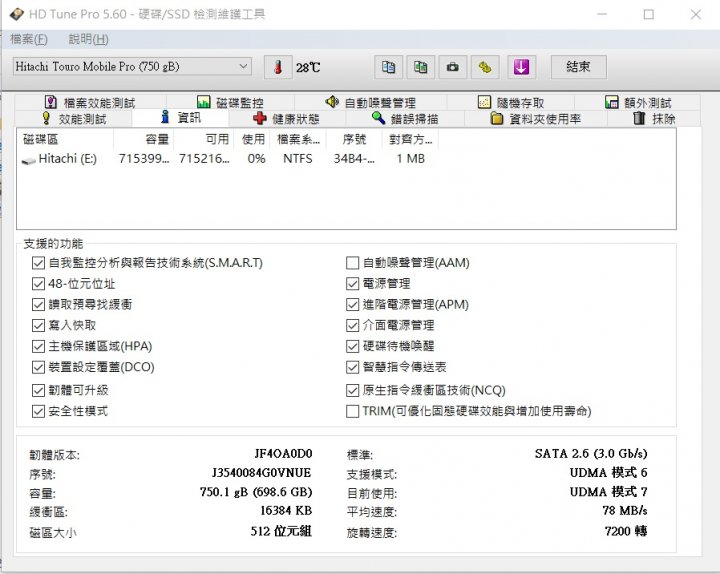Image resolution: width=720 pixels, height=574 pixels.
Task: Click the copy text to clipboard icon
Action: click(388, 68)
